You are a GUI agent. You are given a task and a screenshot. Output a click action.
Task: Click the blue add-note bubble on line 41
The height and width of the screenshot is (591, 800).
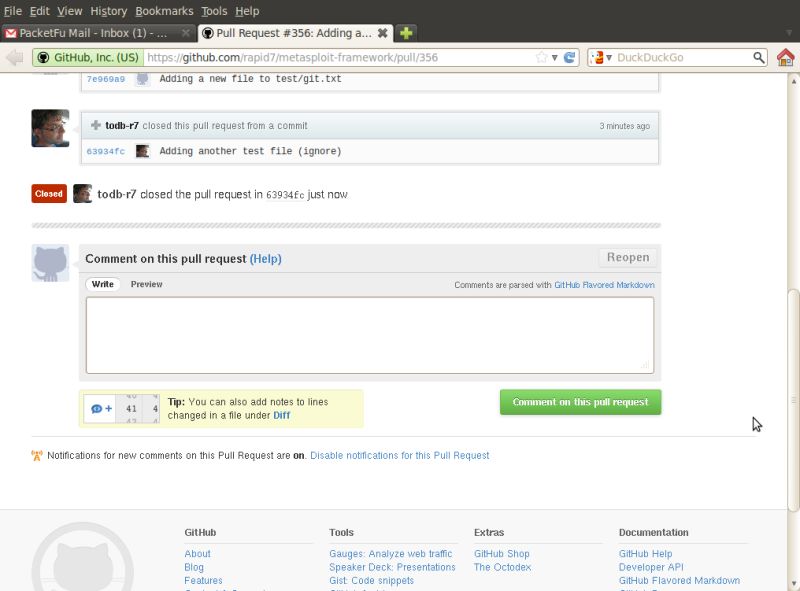click(97, 409)
